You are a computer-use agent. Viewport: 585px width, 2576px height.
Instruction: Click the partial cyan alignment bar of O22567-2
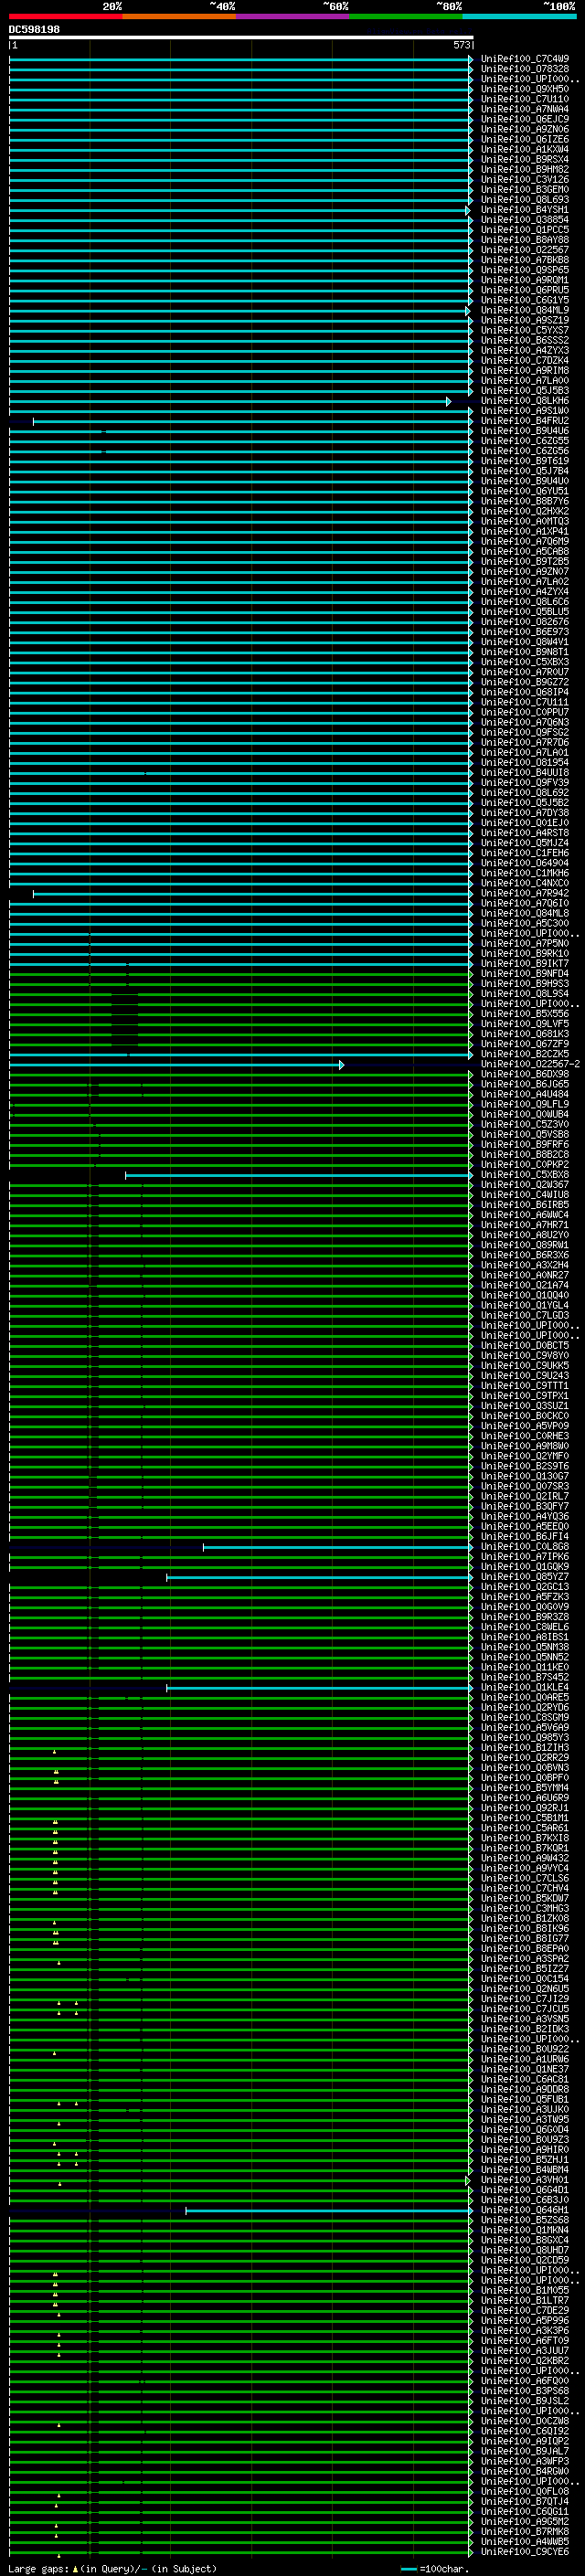pyautogui.click(x=177, y=1064)
